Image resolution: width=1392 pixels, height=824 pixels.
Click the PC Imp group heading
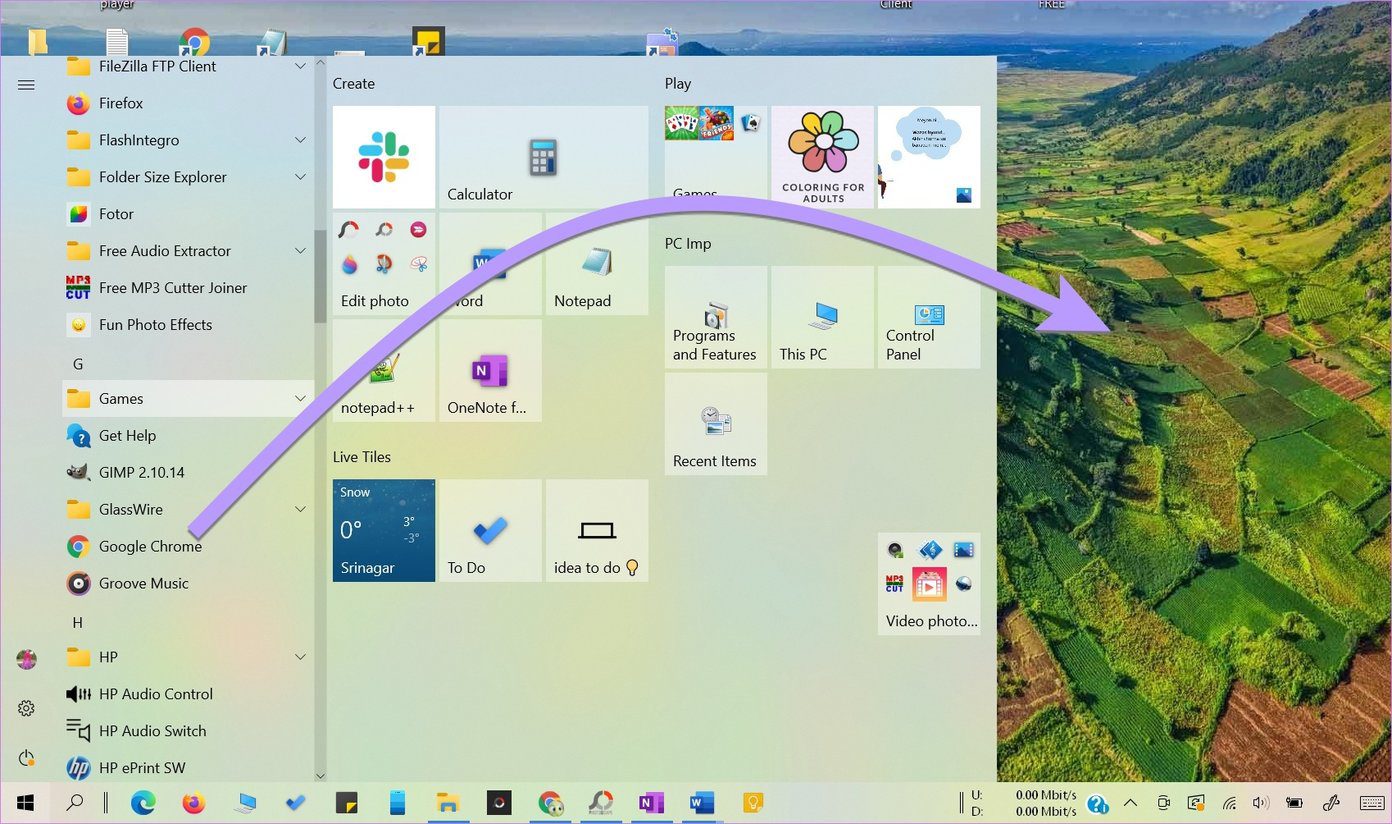click(688, 244)
